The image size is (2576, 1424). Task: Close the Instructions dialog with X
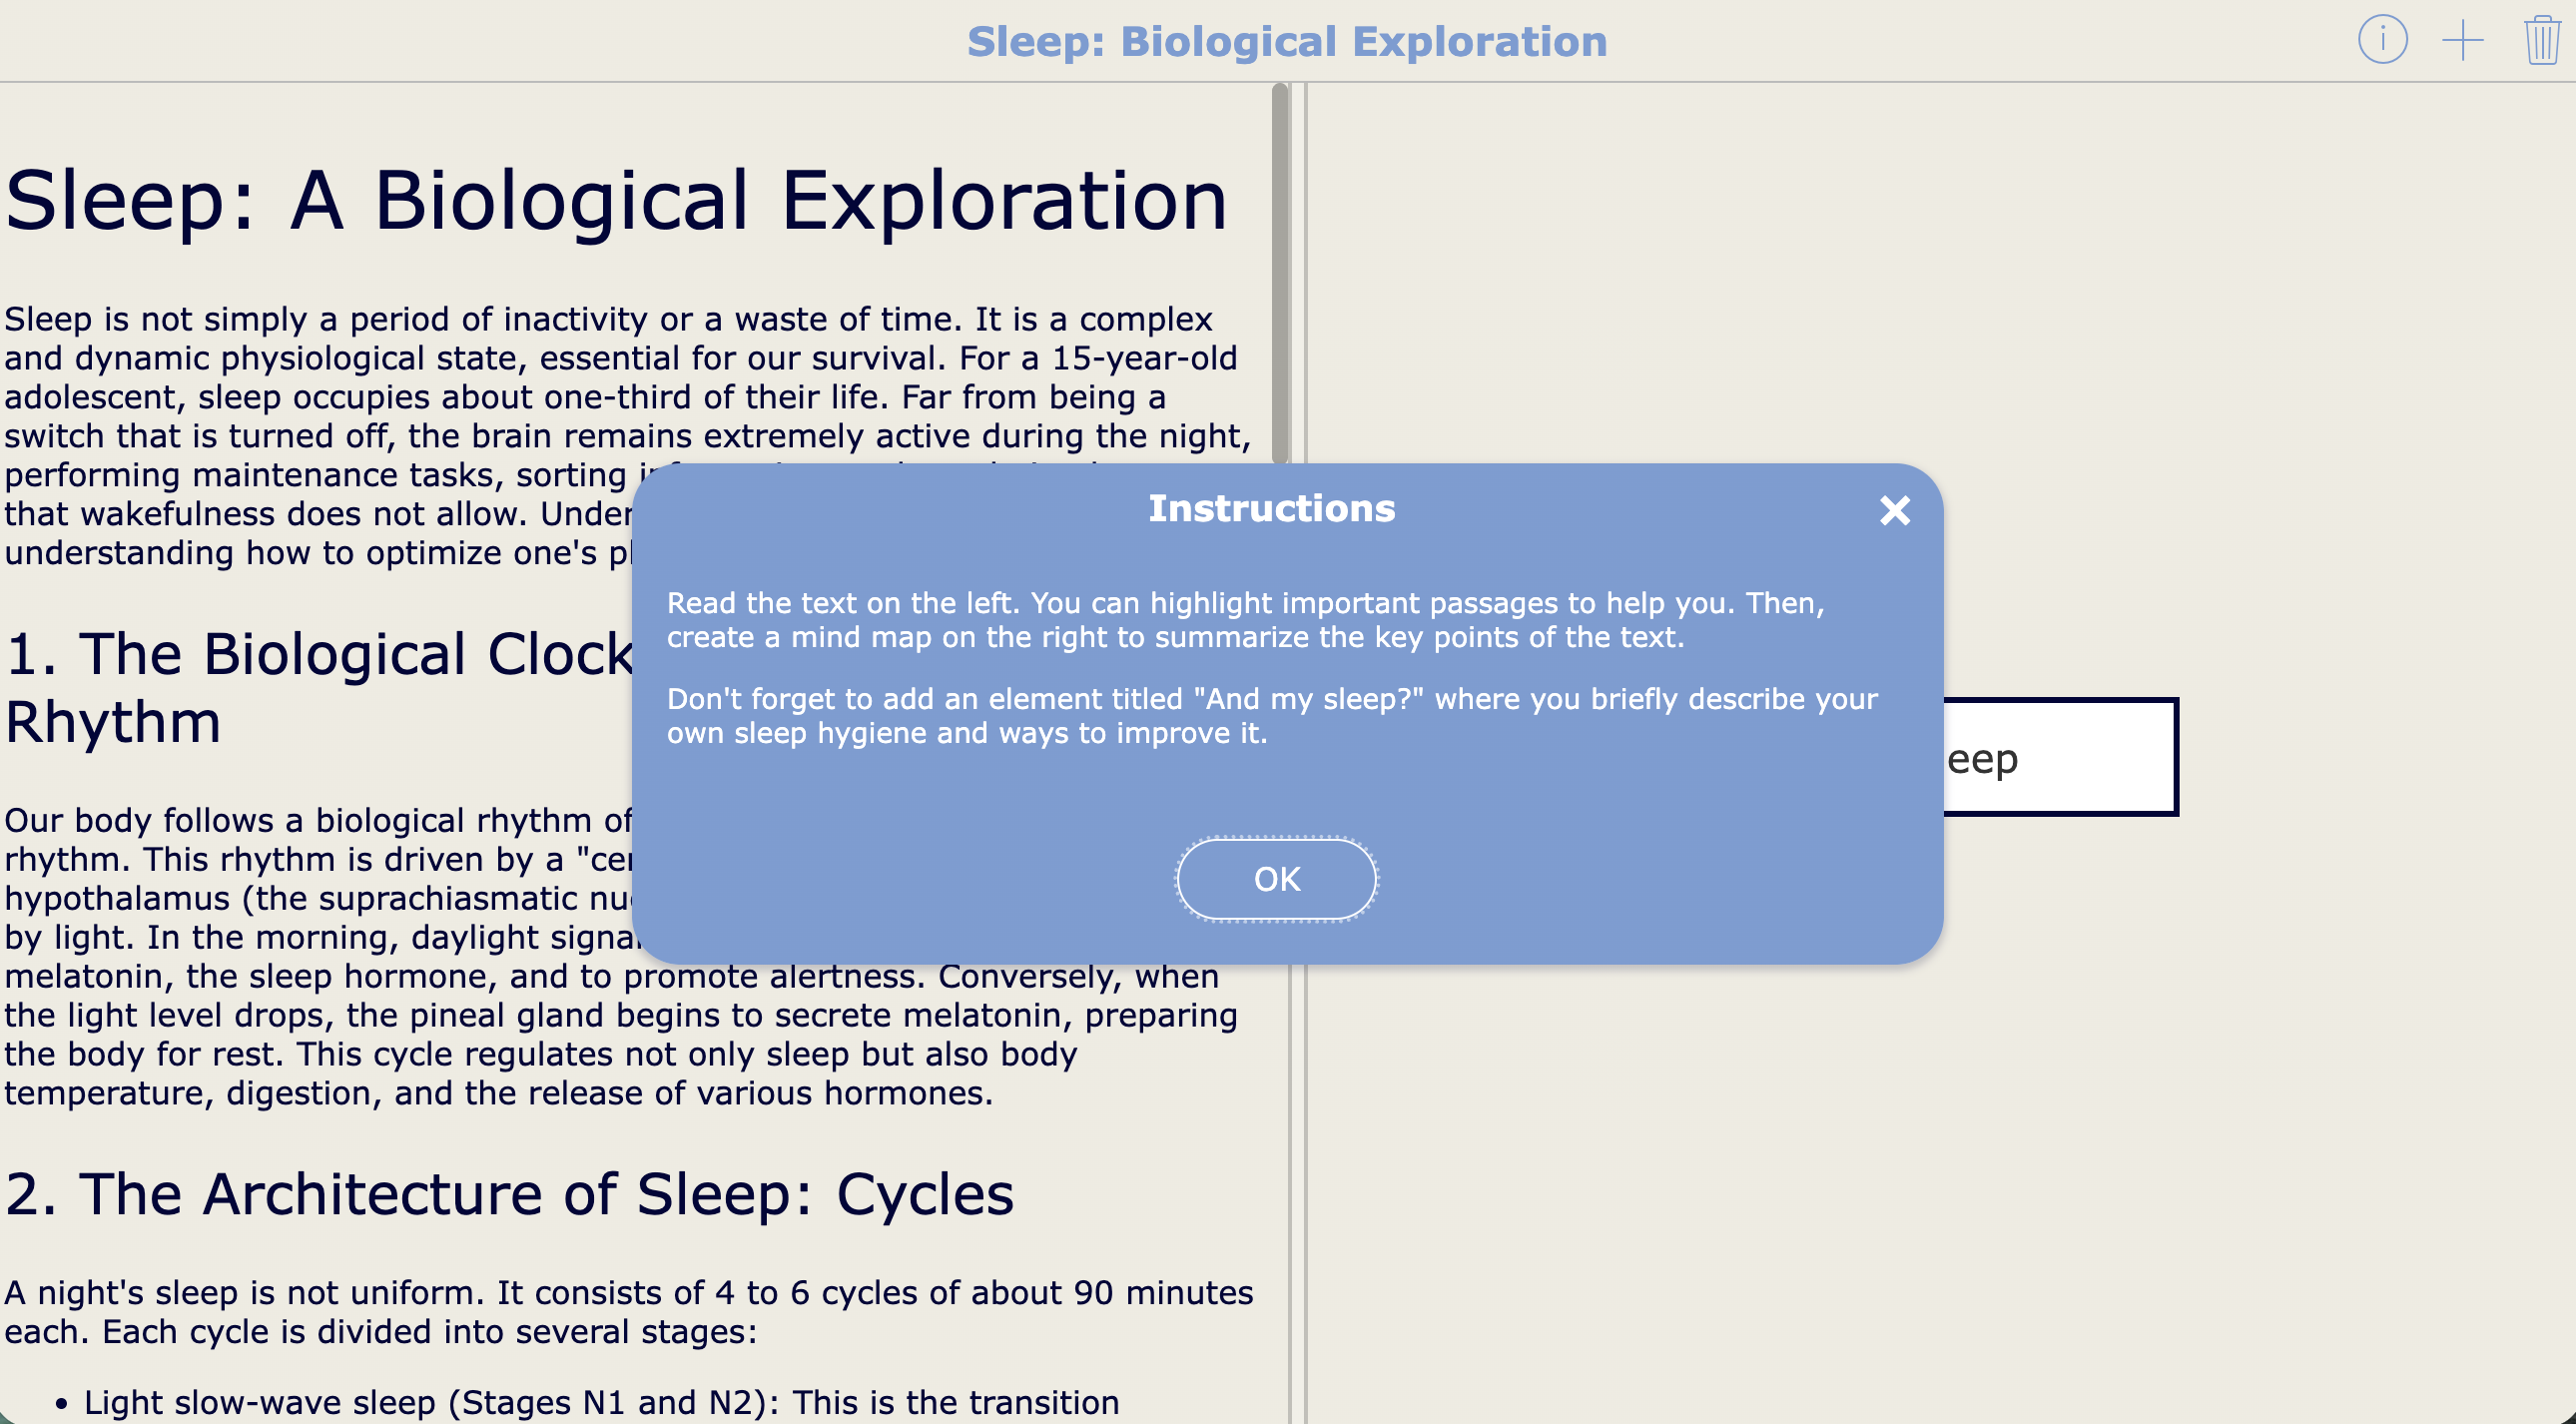1894,511
